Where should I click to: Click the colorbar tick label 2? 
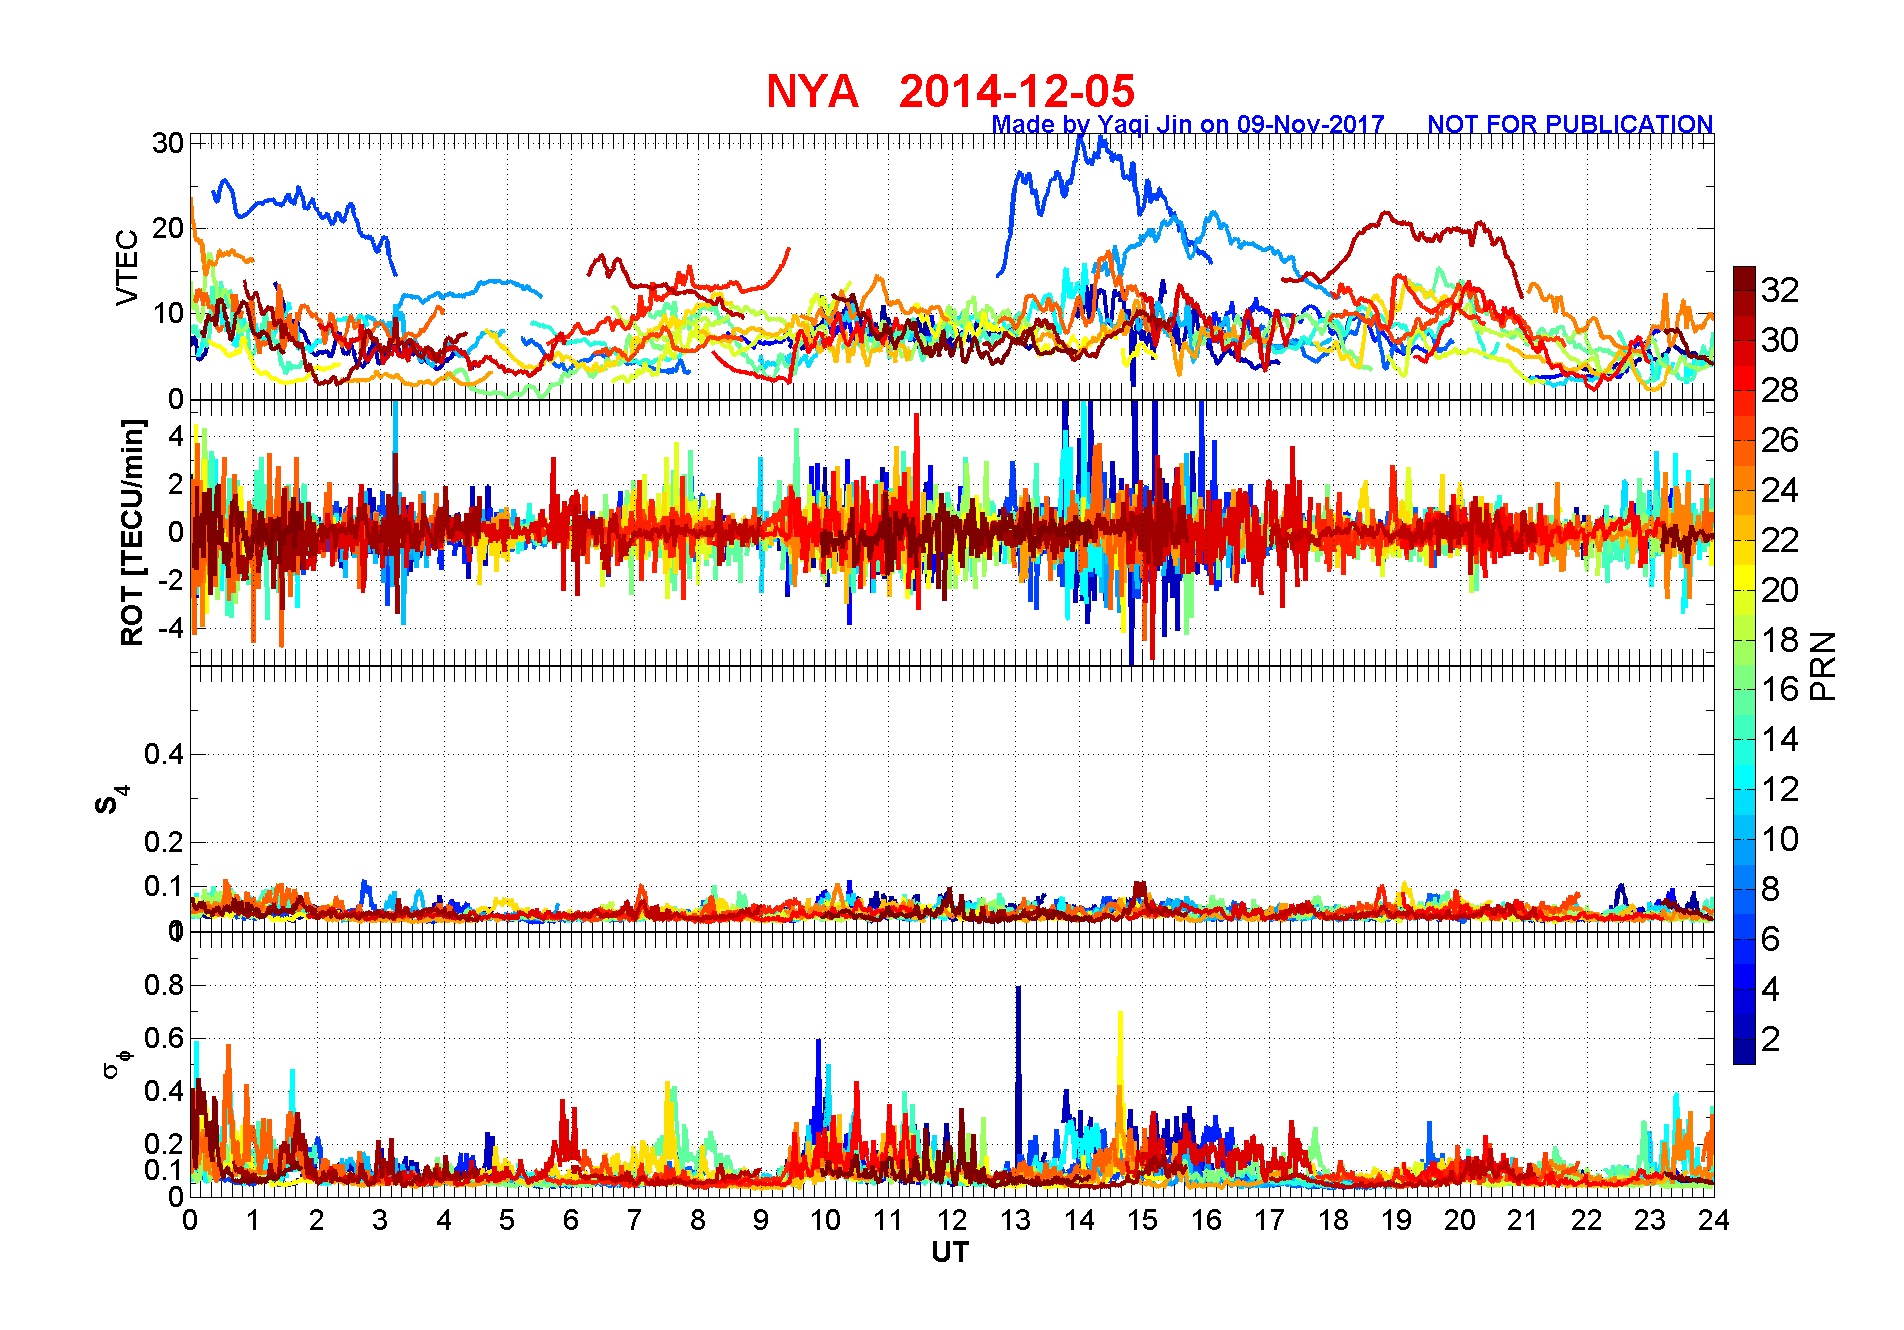coord(1771,1039)
